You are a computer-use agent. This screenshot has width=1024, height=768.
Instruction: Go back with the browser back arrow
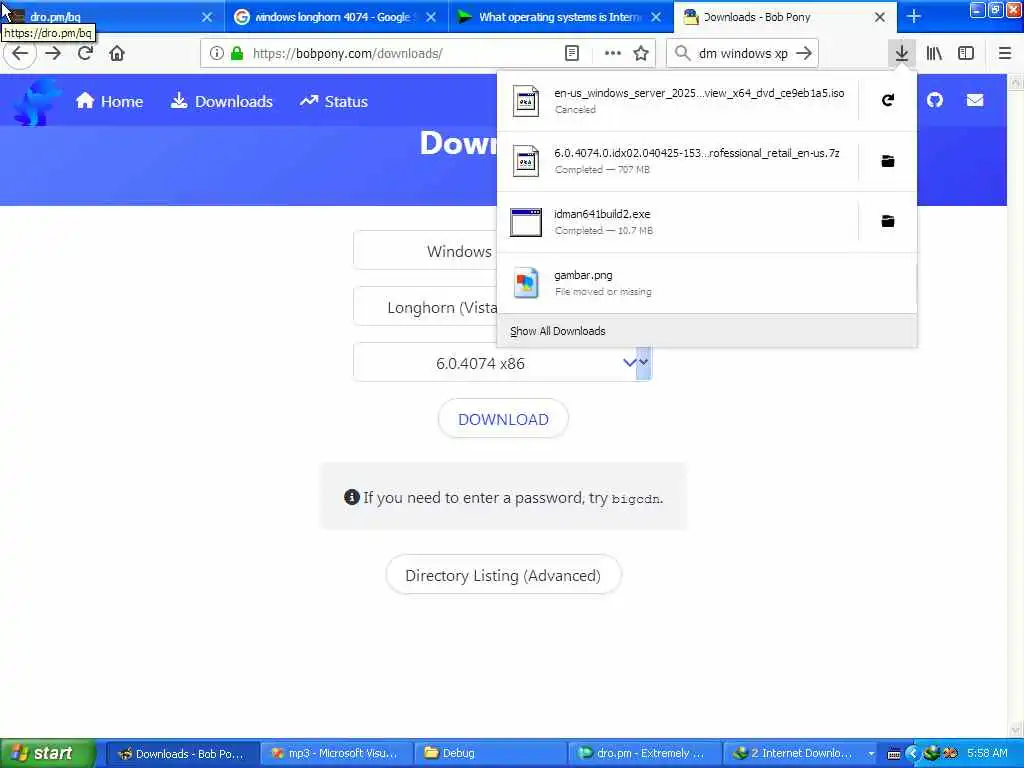pos(20,54)
